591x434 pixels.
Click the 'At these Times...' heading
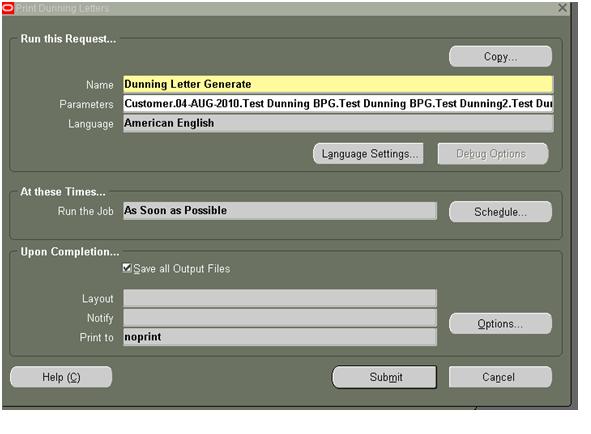[63, 192]
